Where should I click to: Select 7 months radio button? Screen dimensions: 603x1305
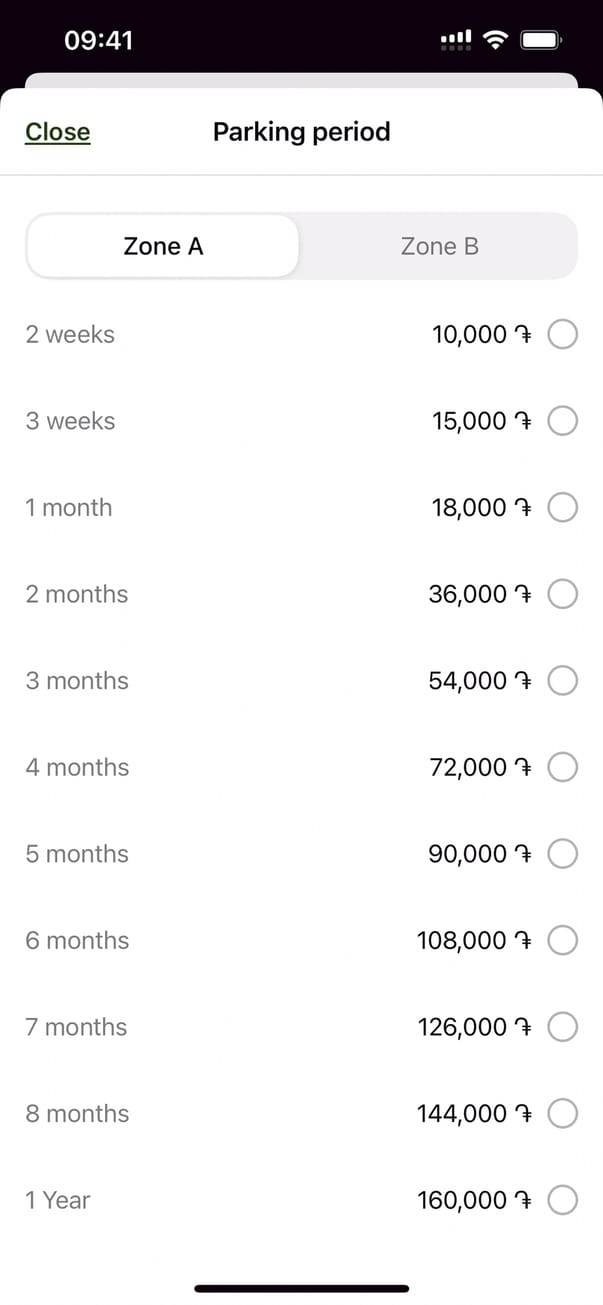click(x=563, y=1027)
